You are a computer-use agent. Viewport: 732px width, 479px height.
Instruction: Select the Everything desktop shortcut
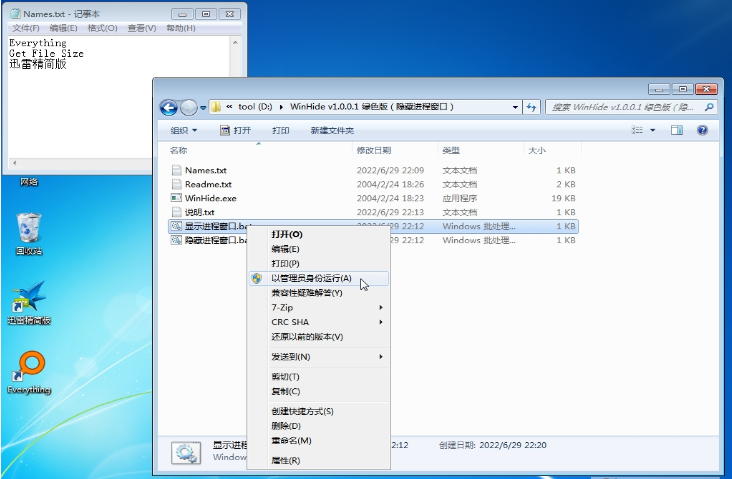pos(29,373)
